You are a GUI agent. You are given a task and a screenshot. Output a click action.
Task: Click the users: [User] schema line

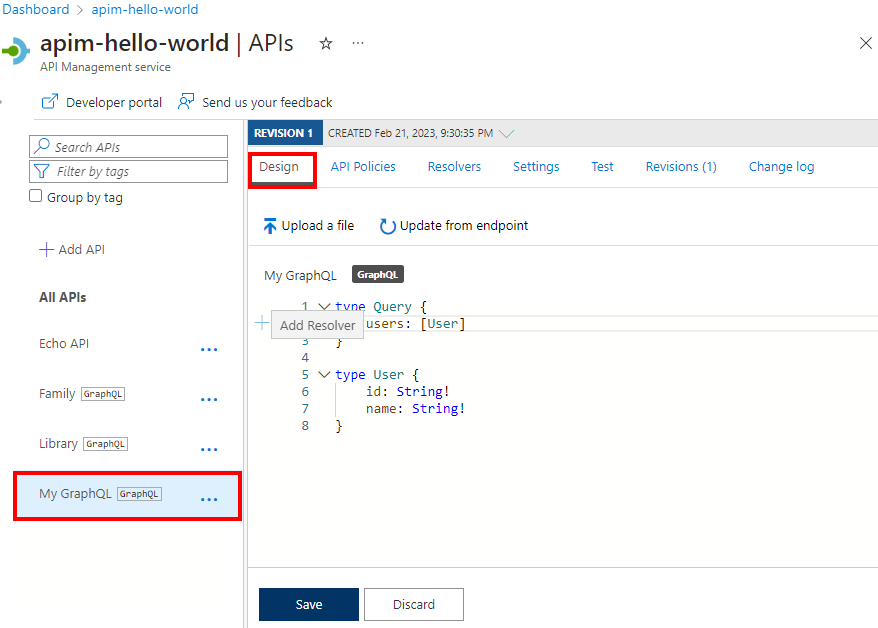[415, 324]
